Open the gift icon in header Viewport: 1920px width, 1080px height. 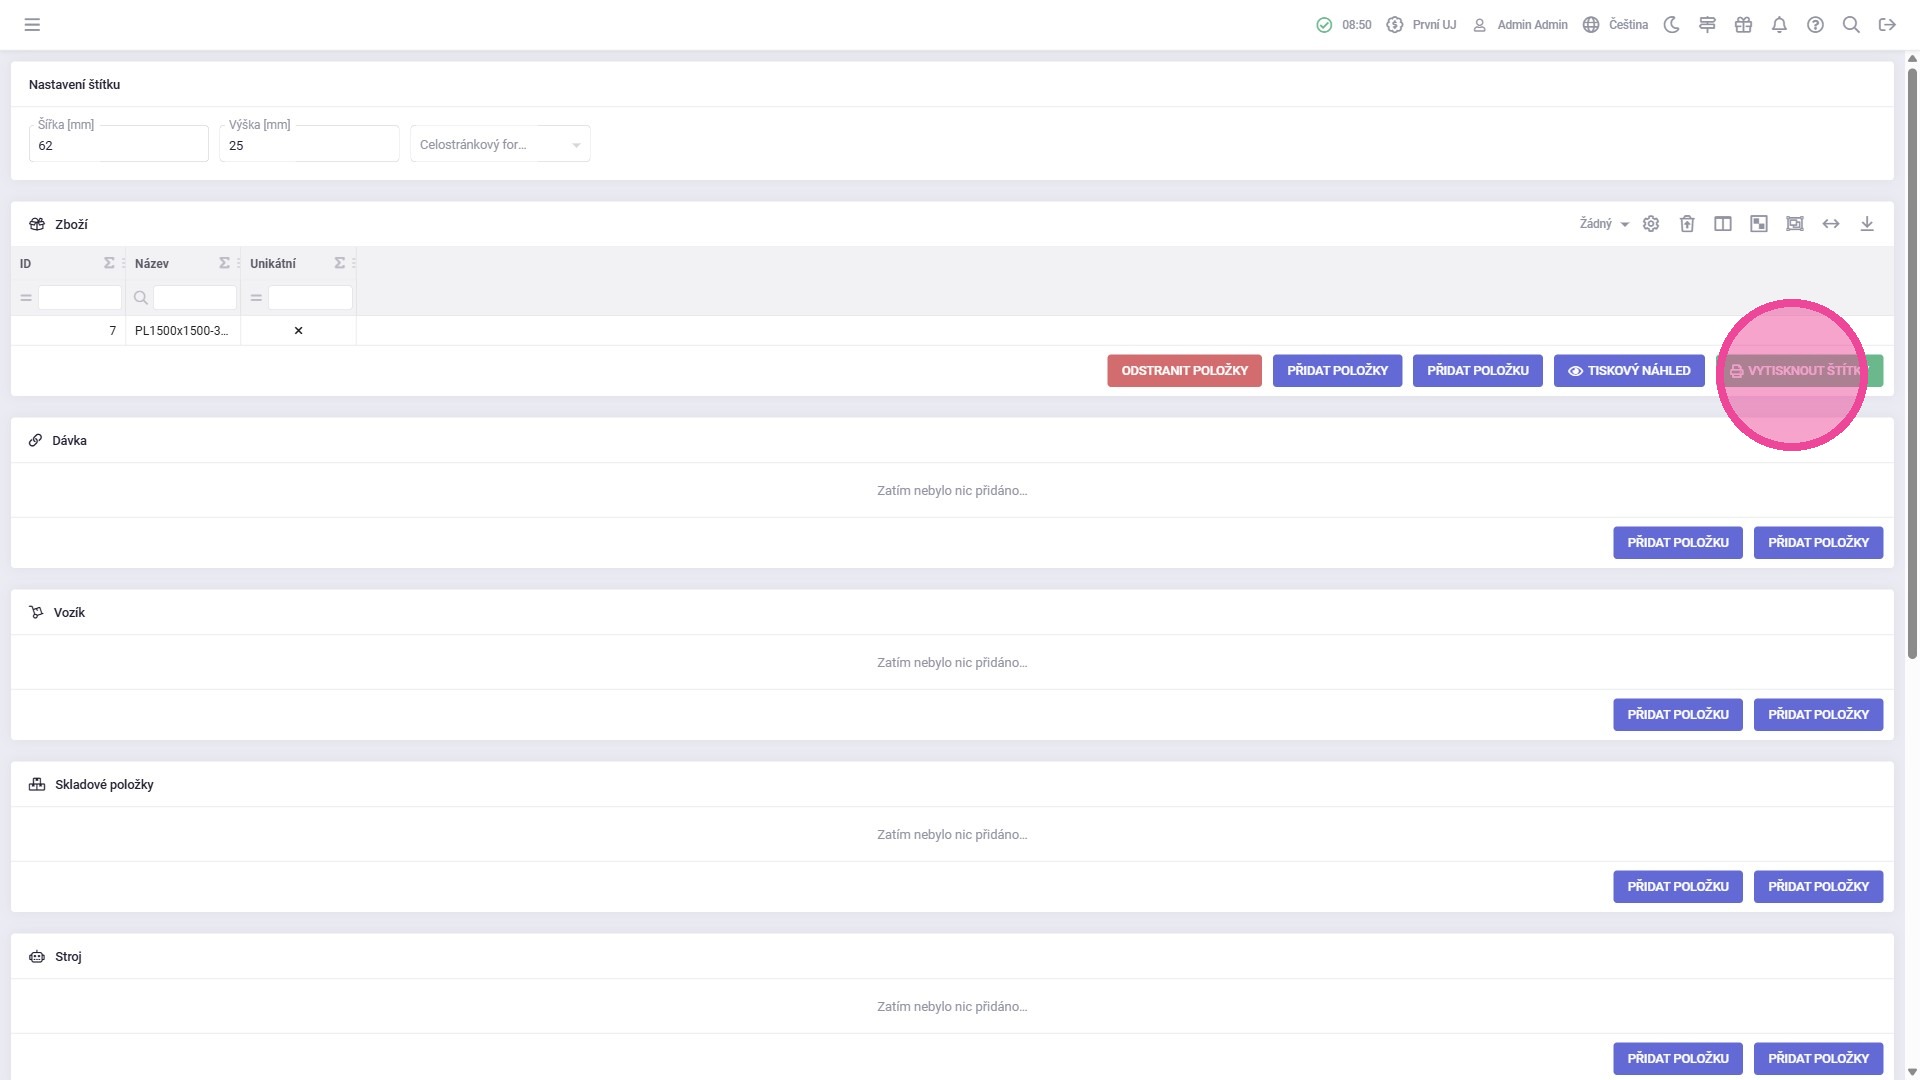click(x=1743, y=25)
